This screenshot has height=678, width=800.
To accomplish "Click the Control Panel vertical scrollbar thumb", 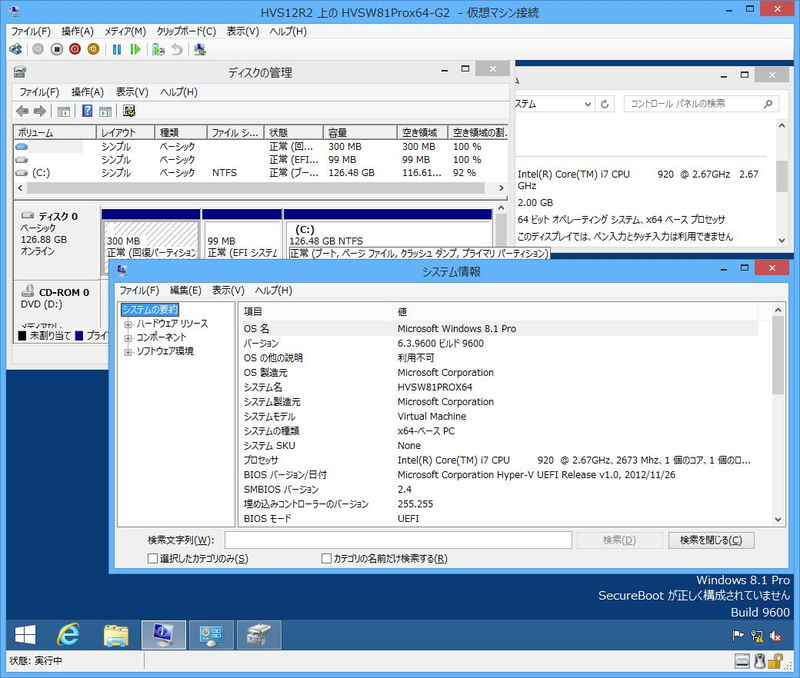I will pos(782,177).
